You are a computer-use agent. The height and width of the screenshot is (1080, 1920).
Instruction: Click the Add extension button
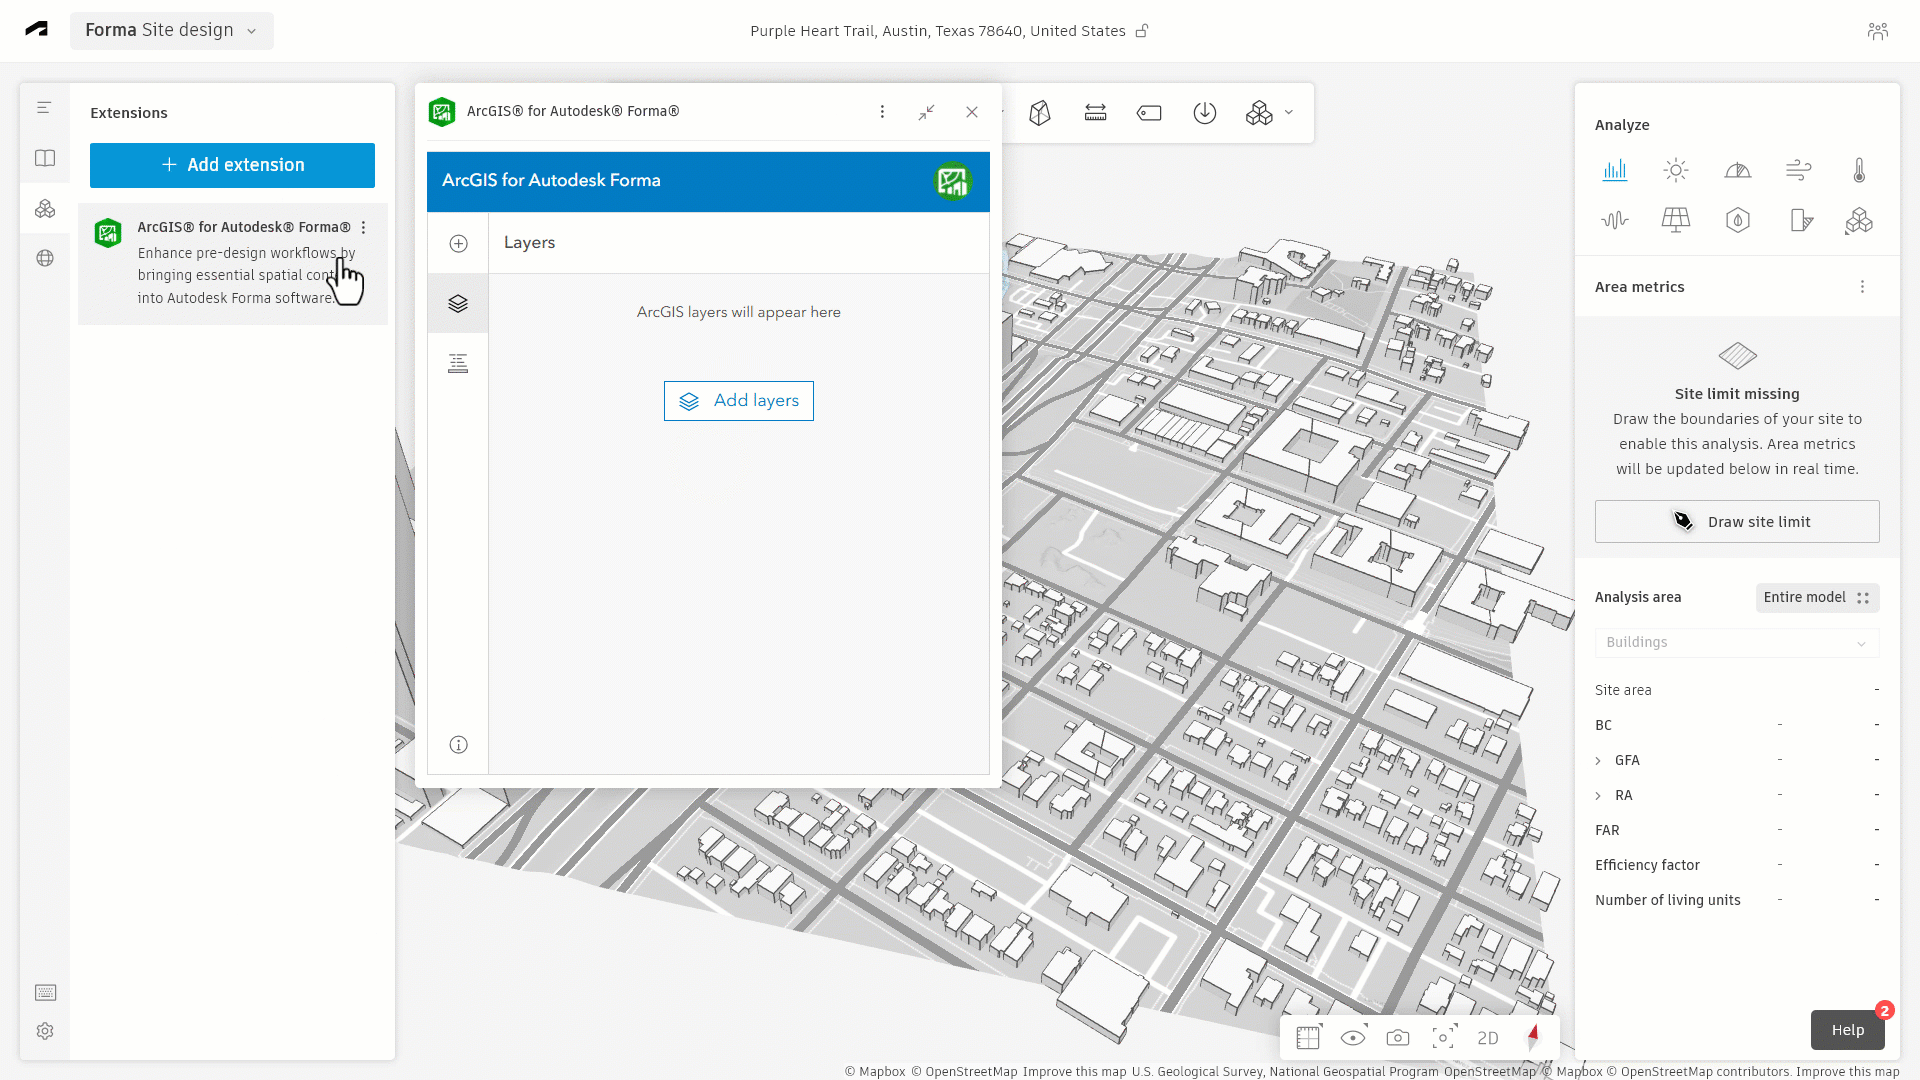[232, 165]
